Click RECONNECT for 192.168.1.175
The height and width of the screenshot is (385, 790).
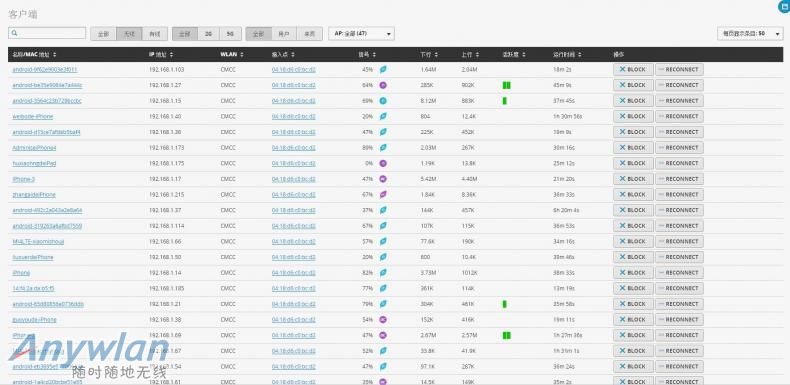679,163
